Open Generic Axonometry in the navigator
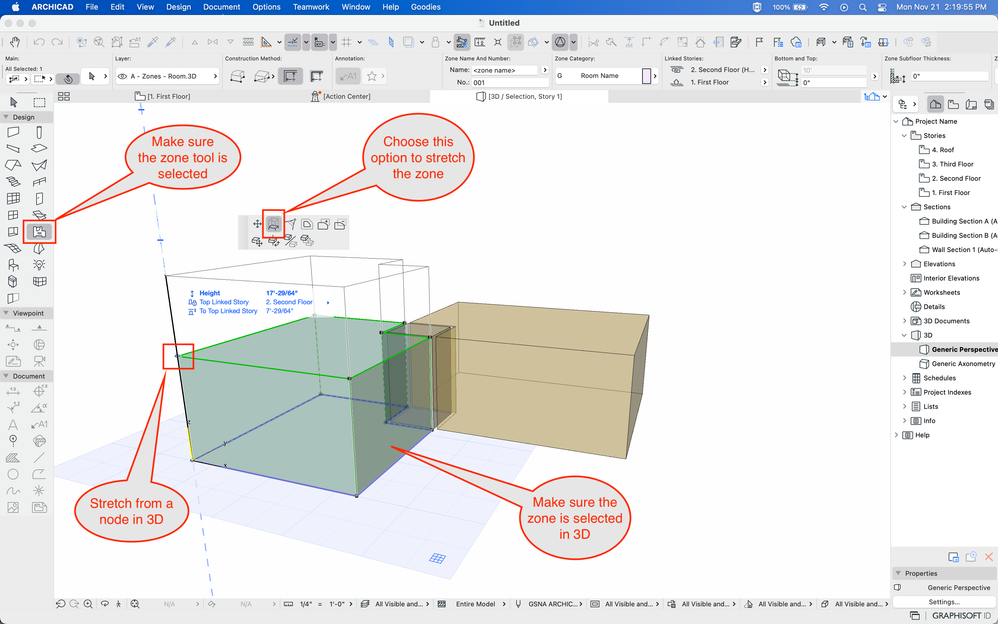This screenshot has height=624, width=998. tap(962, 364)
